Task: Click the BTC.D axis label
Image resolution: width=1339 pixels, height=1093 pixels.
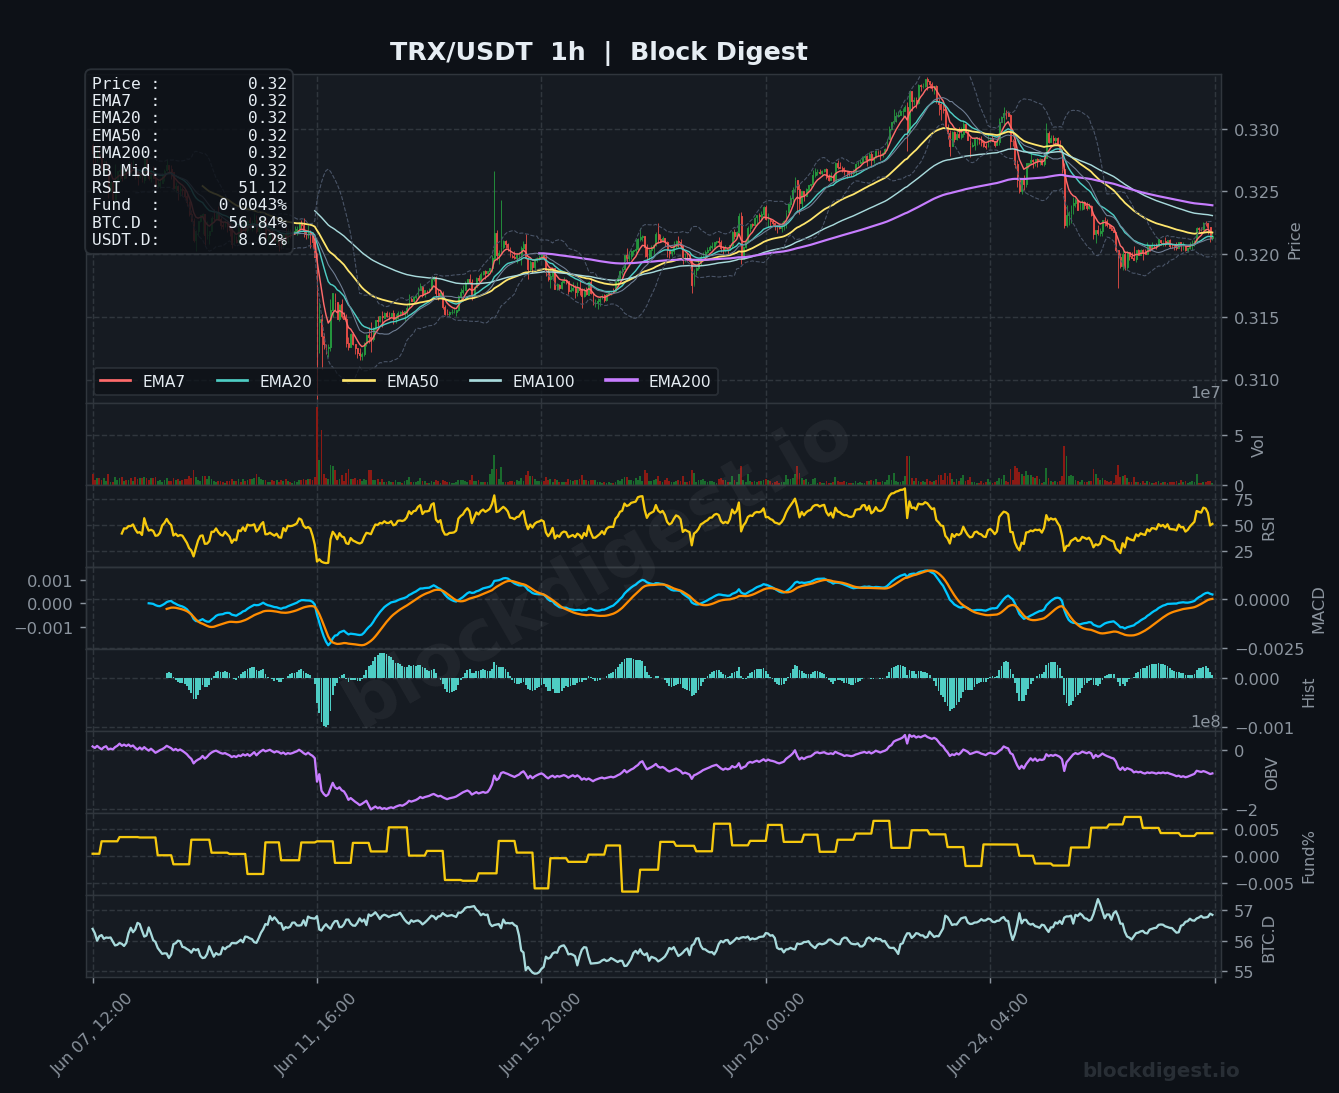Action: click(1269, 940)
